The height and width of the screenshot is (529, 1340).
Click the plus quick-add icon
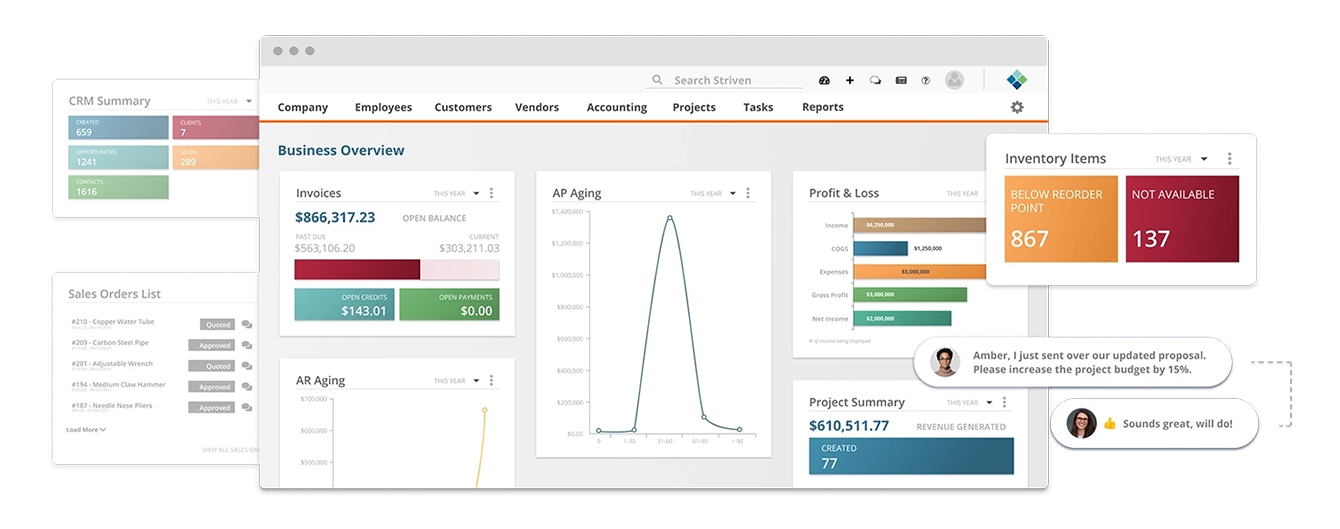(x=850, y=80)
